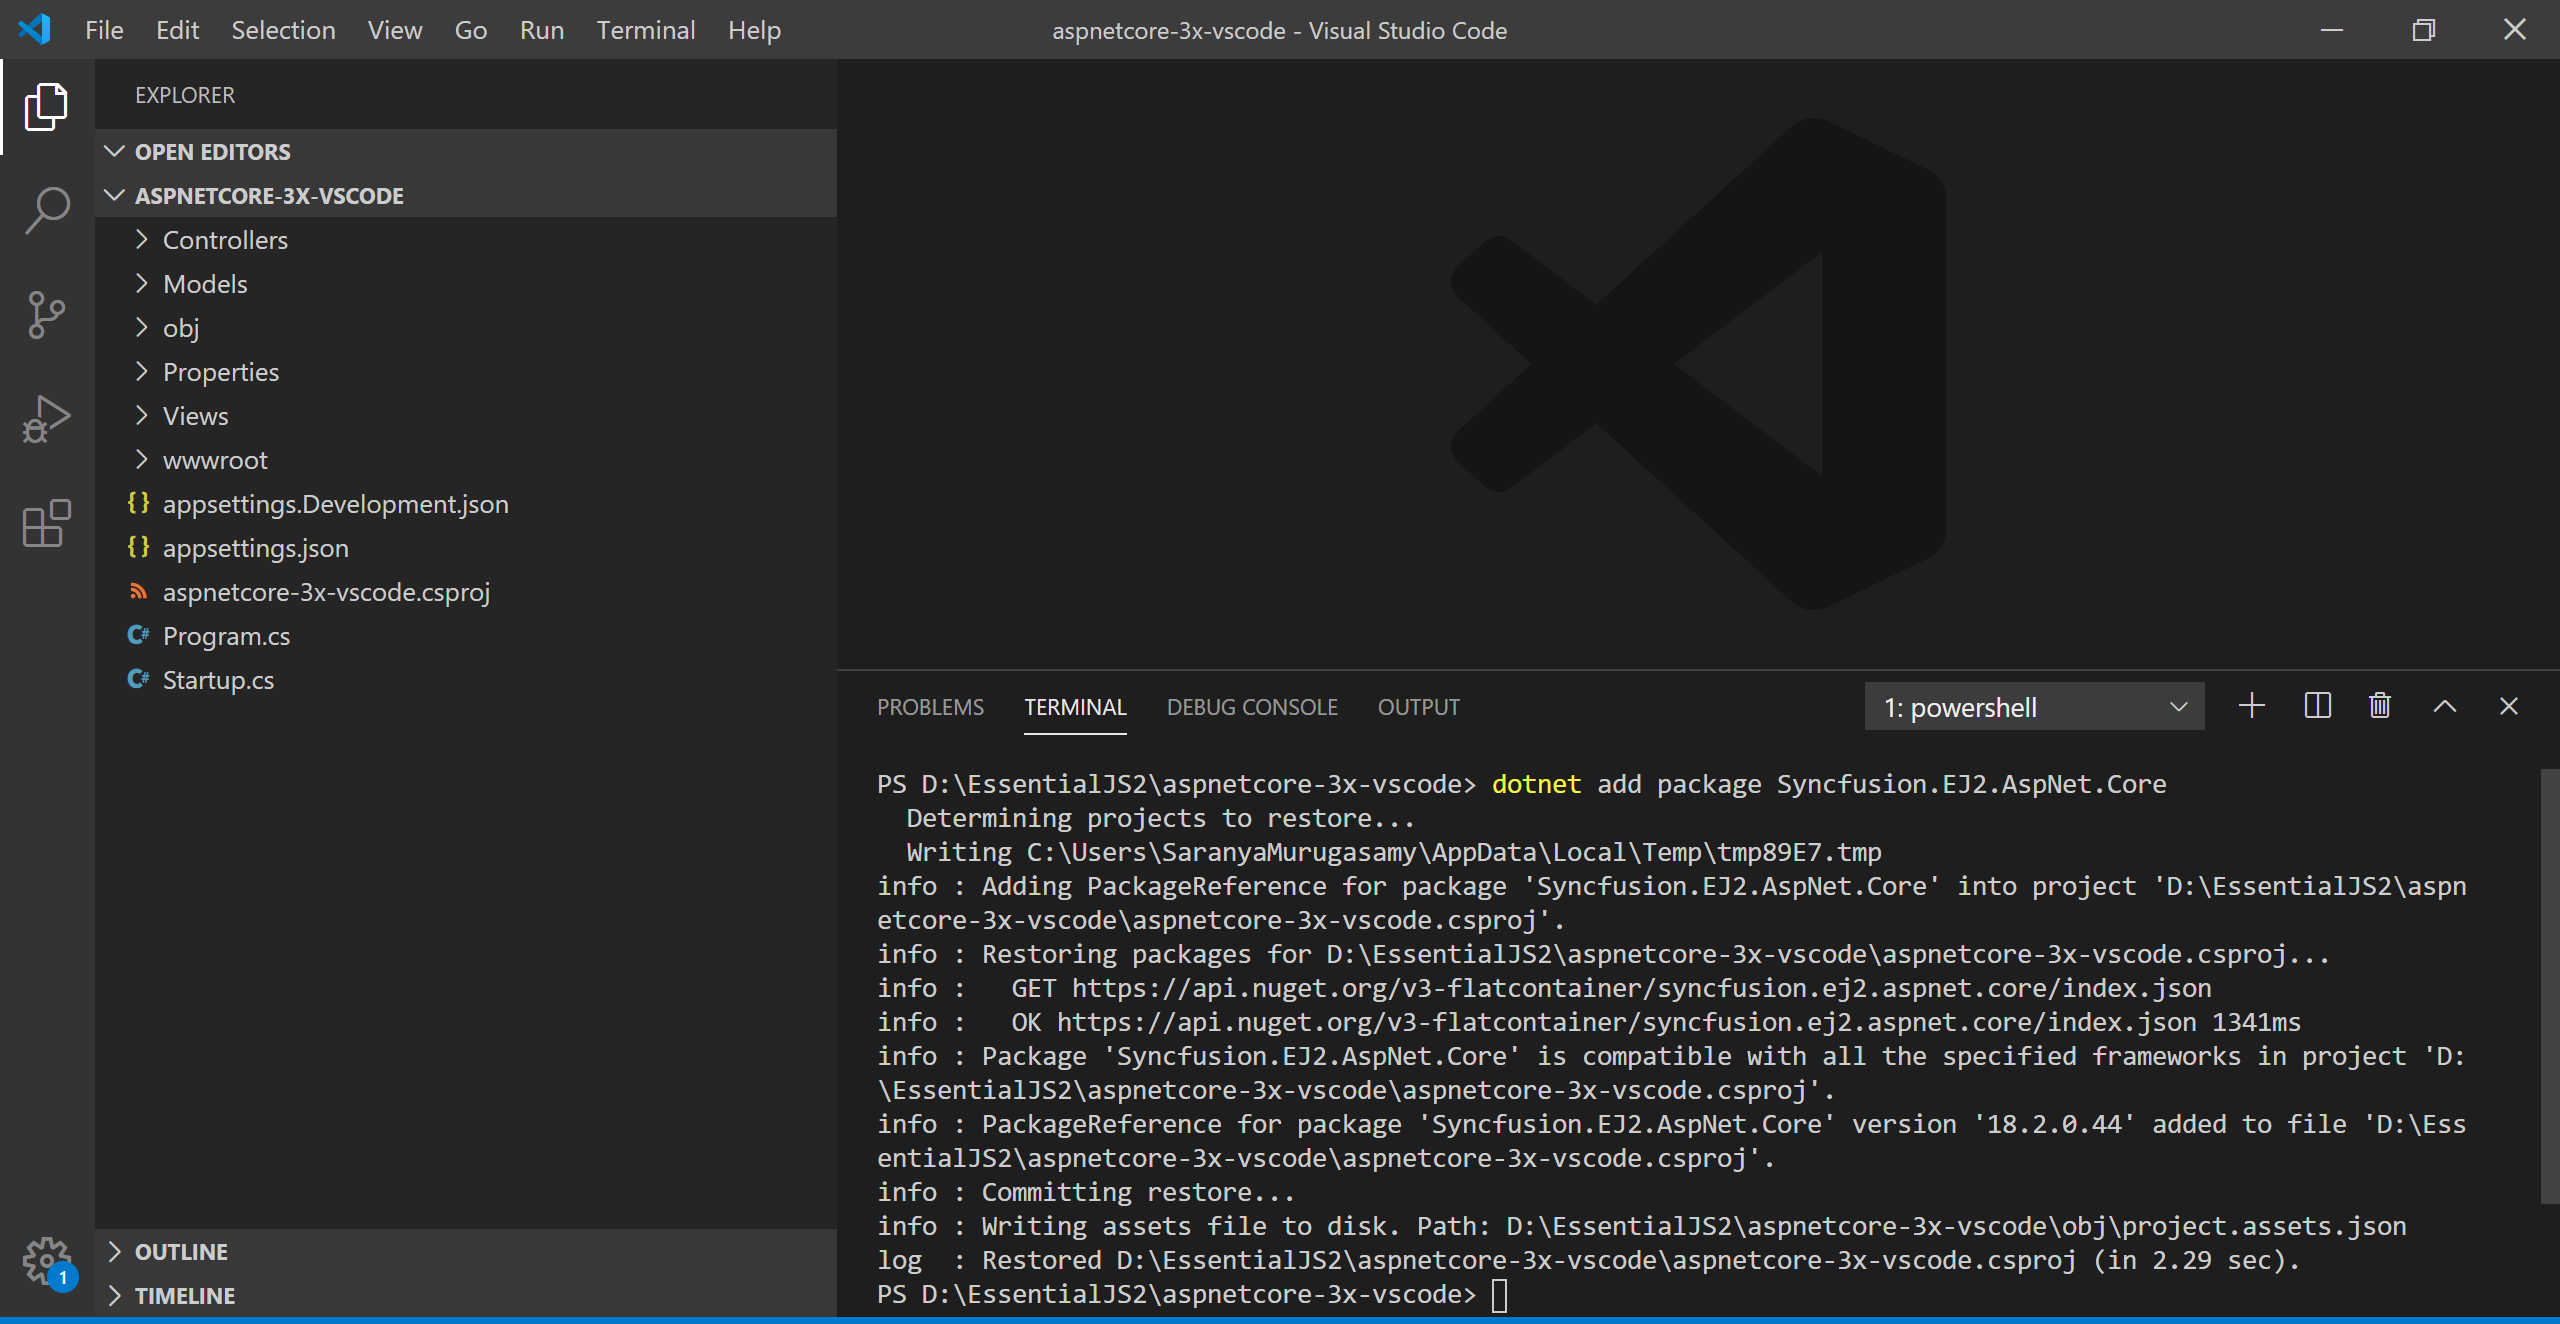Expand the TIMELINE section
Viewport: 2560px width, 1324px height.
(x=184, y=1295)
